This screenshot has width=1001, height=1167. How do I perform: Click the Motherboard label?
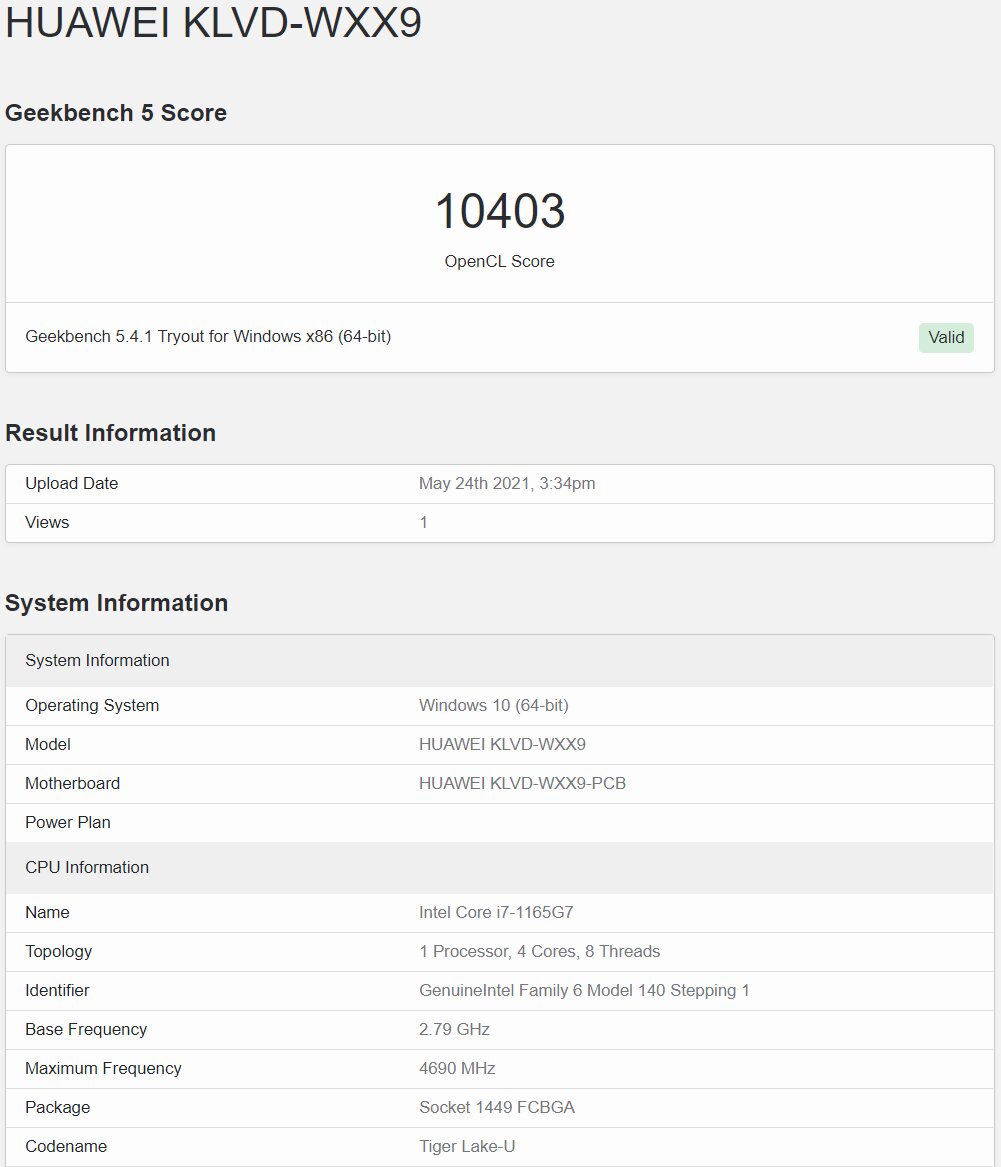click(72, 783)
